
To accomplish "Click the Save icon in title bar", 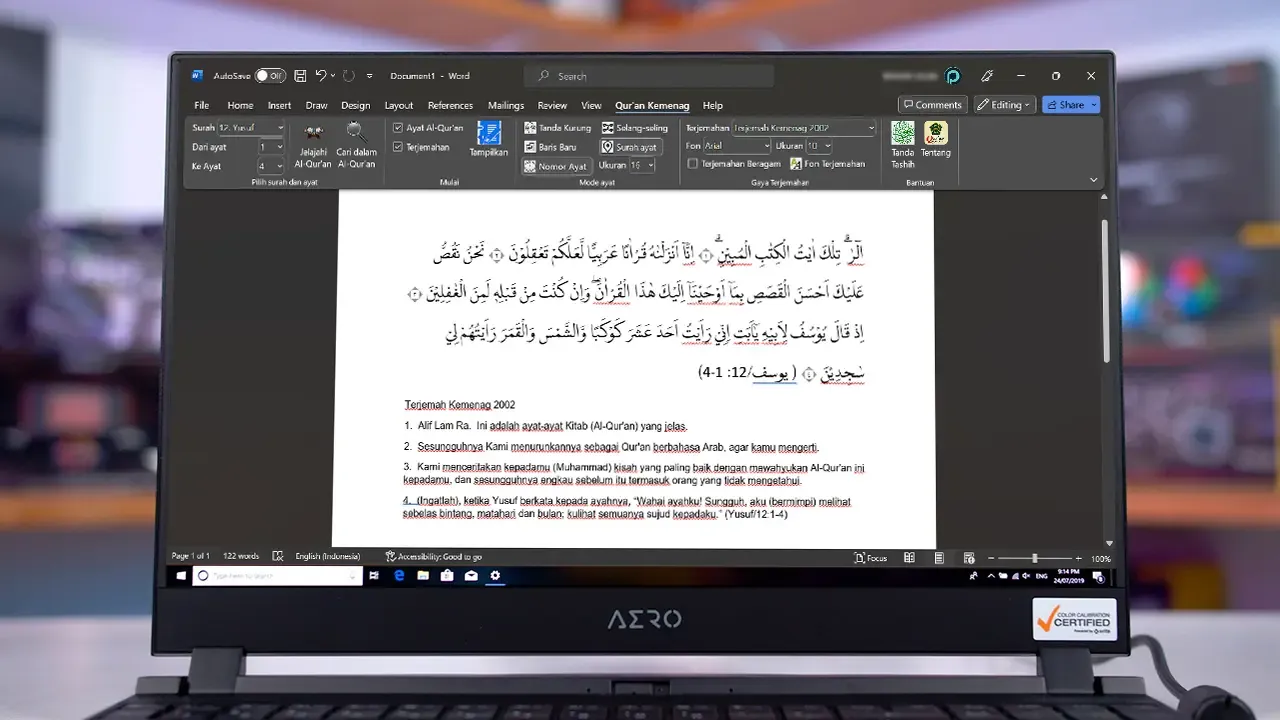I will click(x=300, y=76).
